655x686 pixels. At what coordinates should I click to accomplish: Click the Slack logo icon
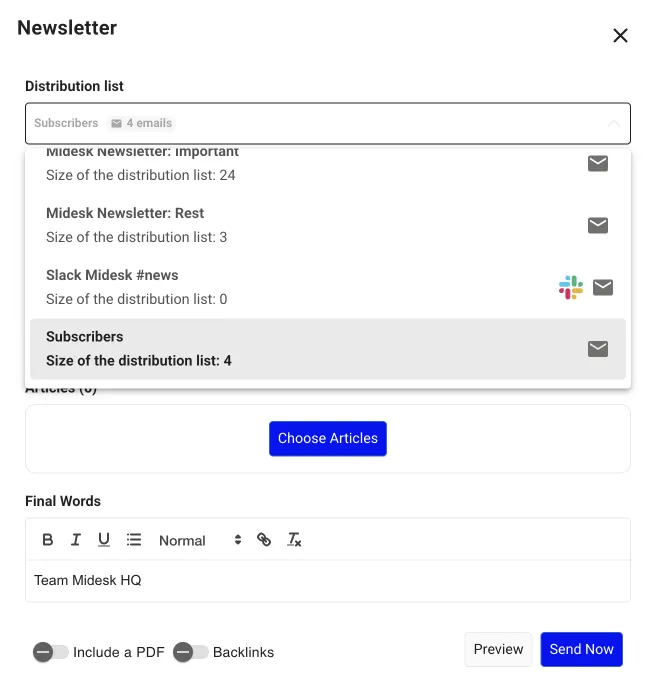(x=571, y=288)
